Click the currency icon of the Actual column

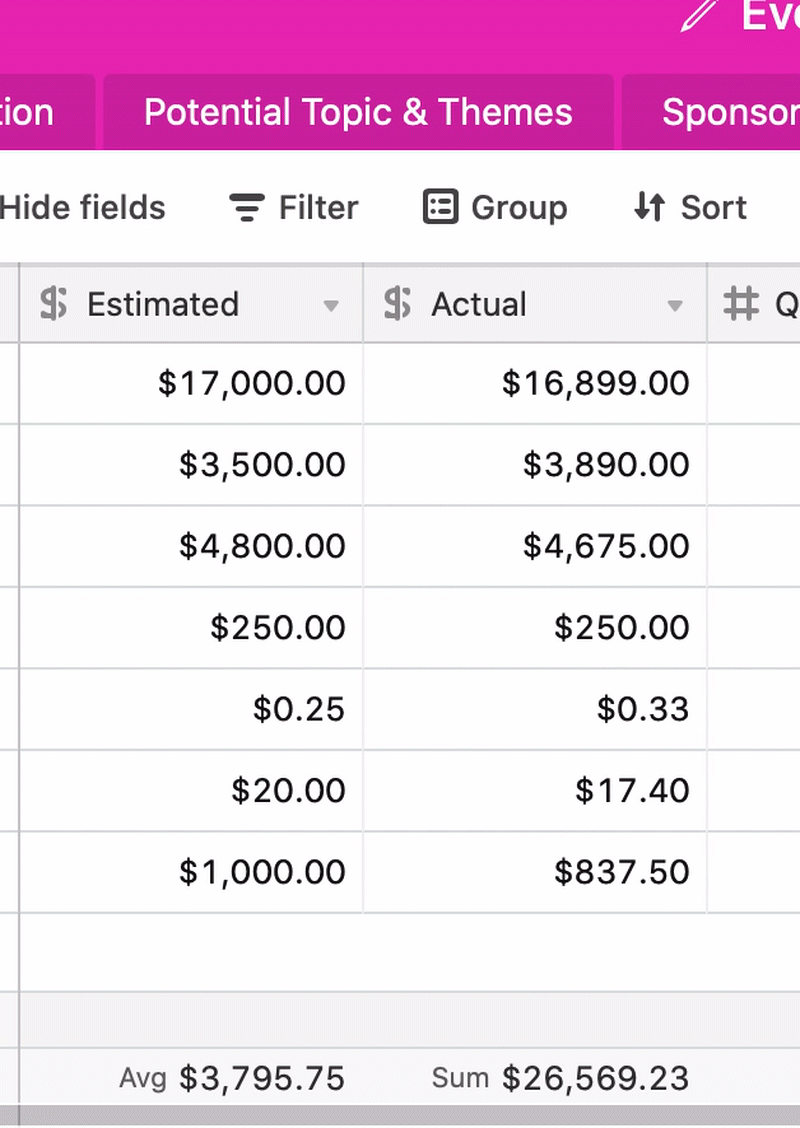(398, 303)
